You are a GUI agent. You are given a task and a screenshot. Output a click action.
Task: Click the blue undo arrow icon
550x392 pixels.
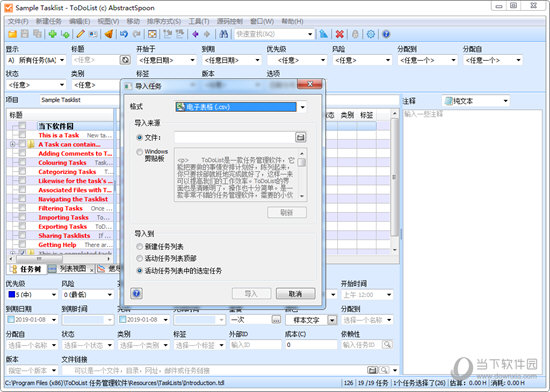pyautogui.click(x=123, y=34)
